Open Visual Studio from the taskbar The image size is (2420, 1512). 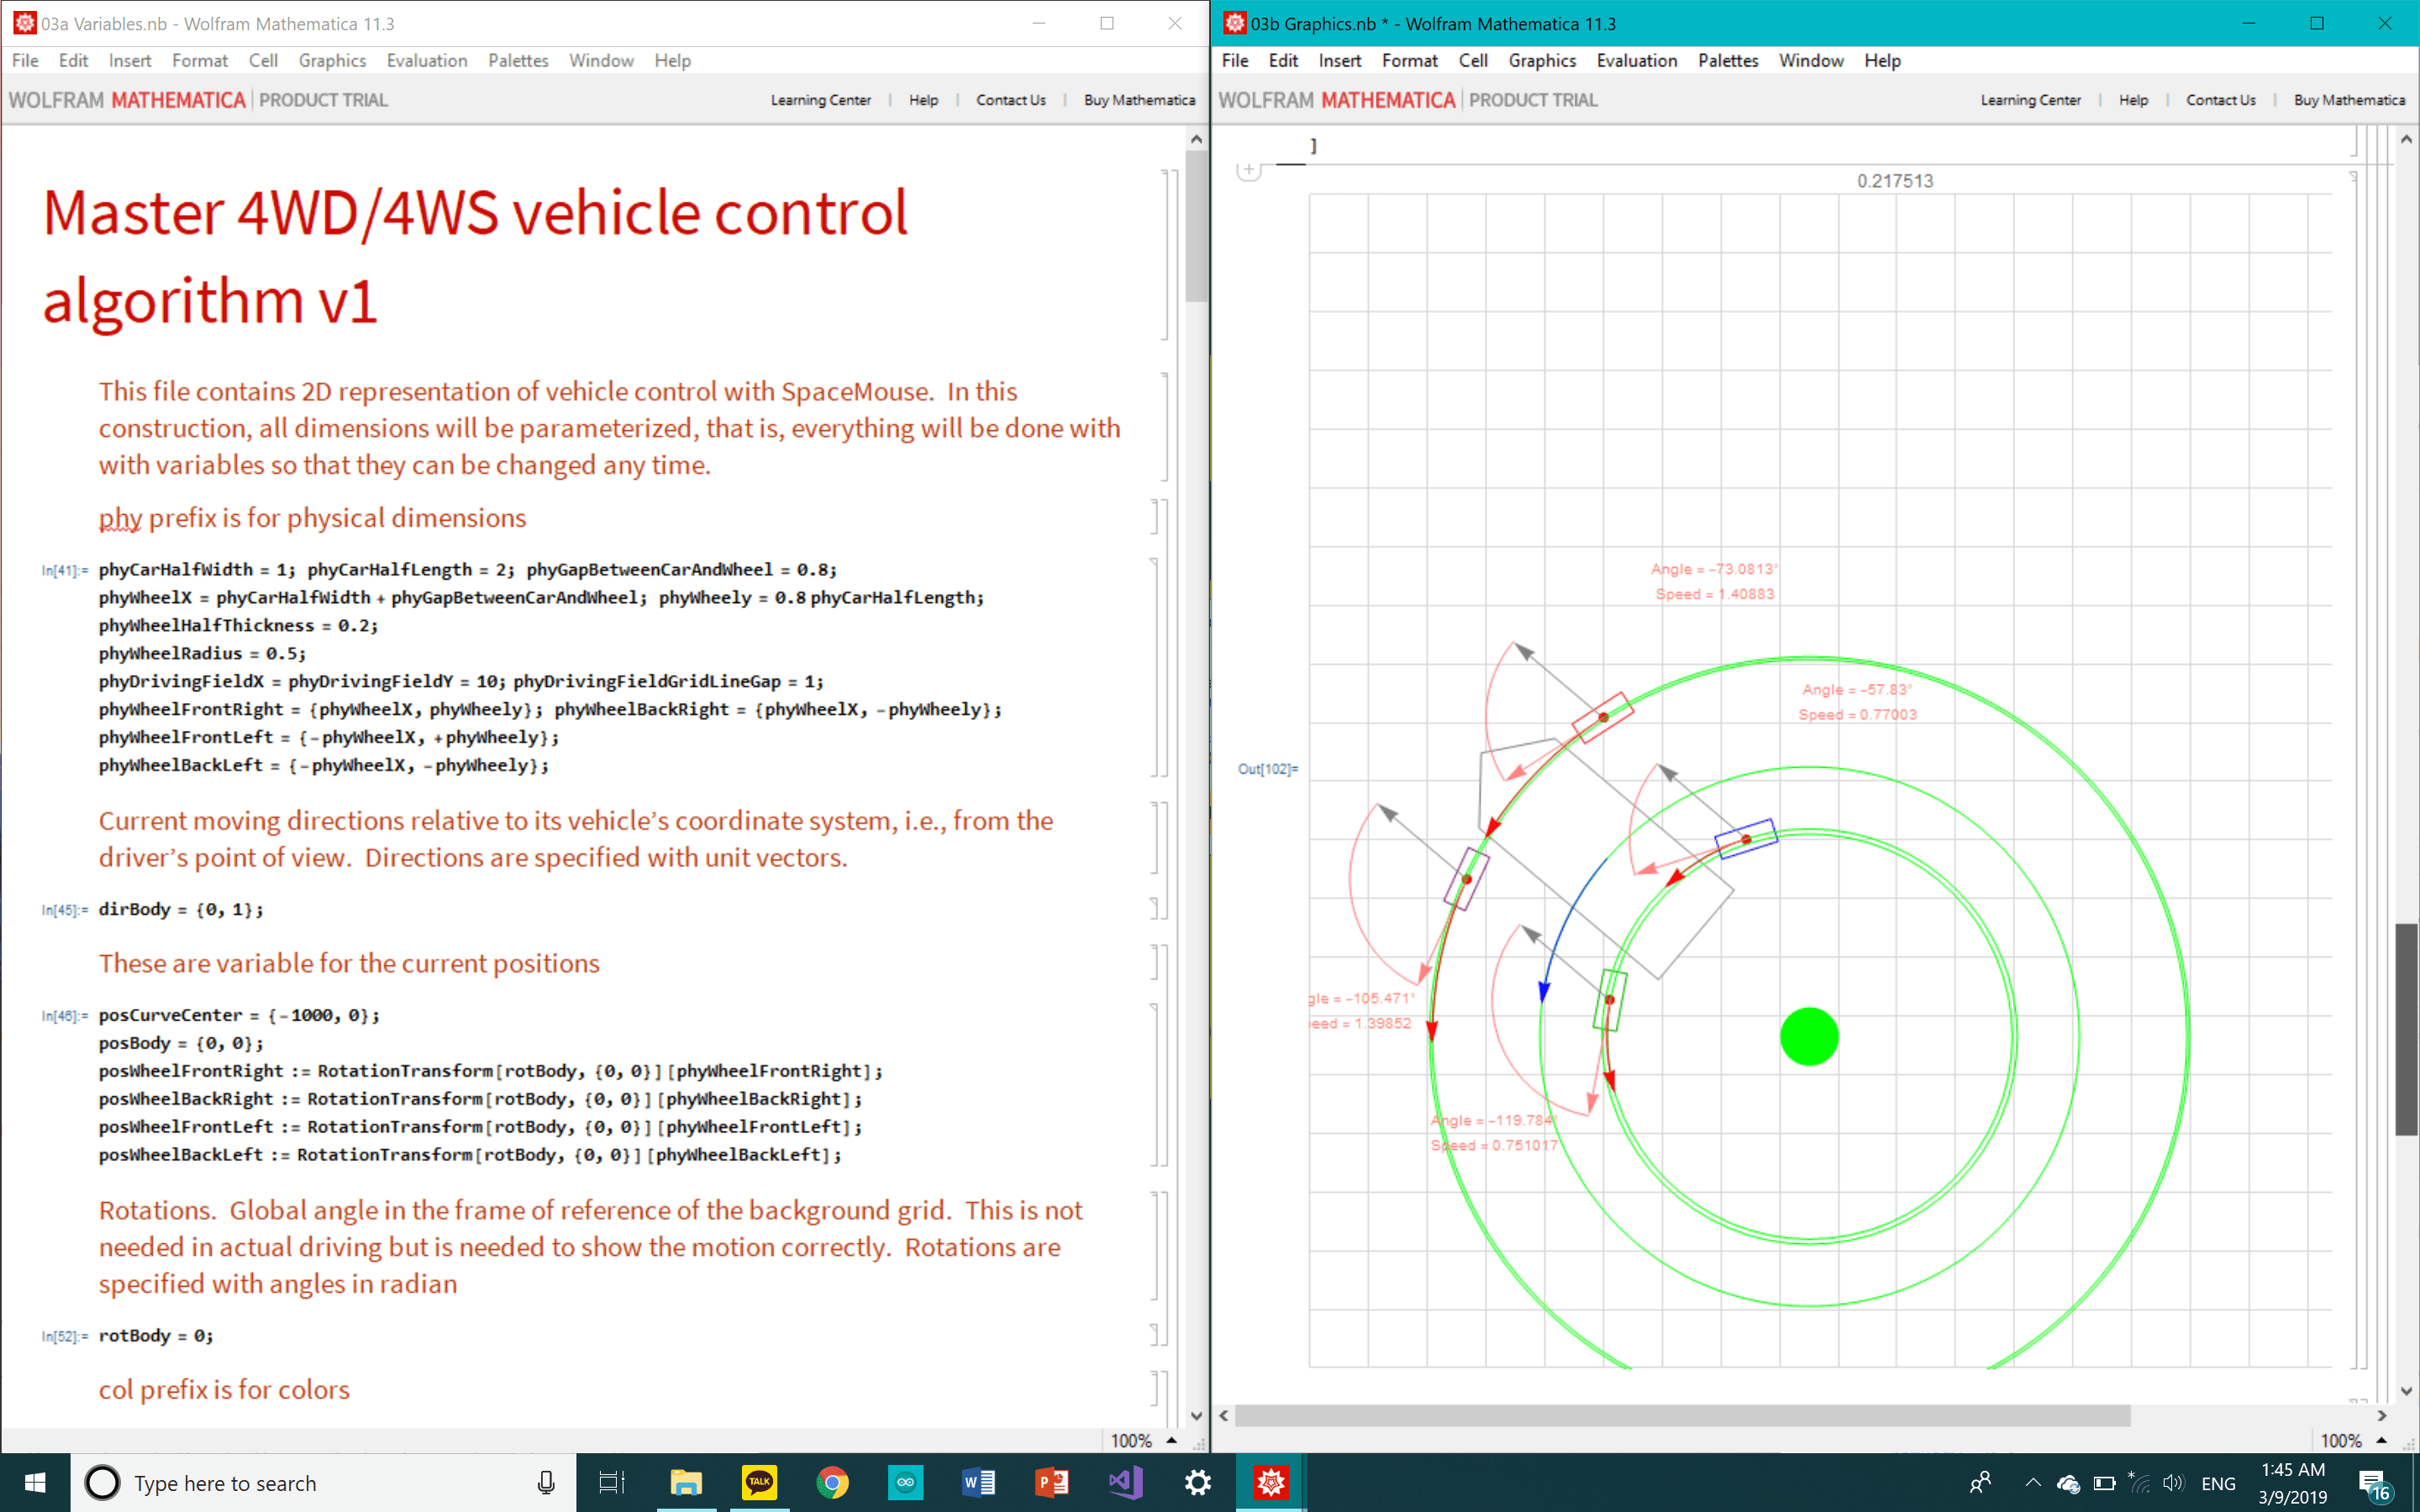click(1125, 1482)
